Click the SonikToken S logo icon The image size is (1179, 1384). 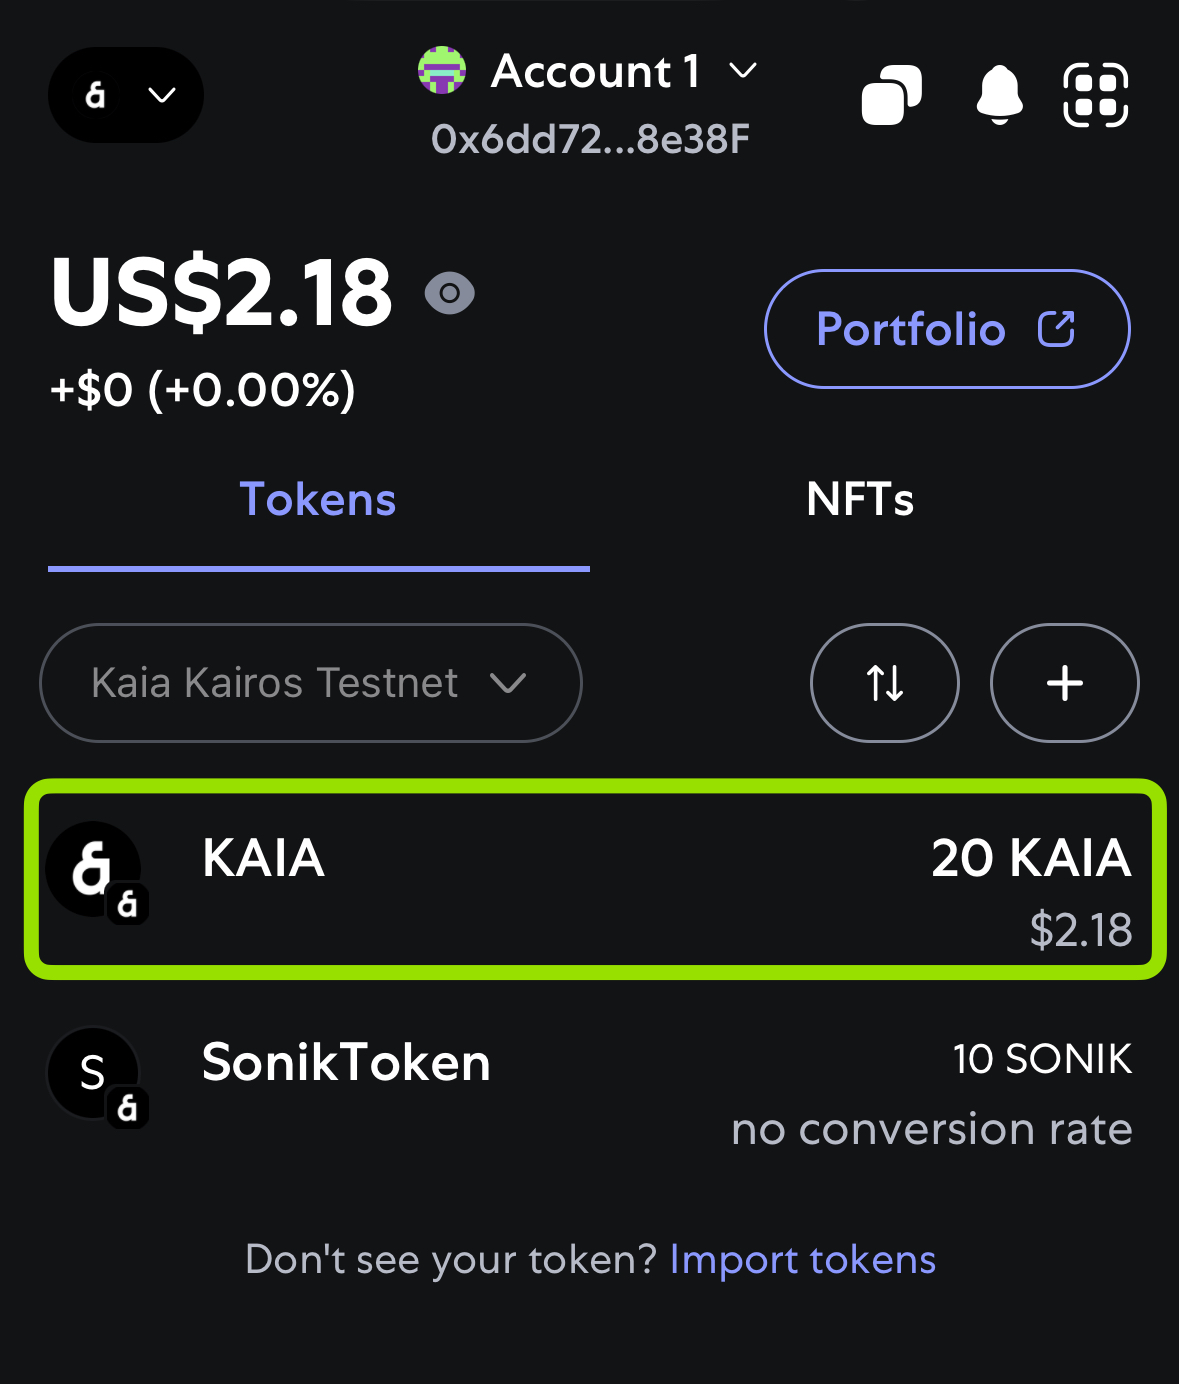click(x=95, y=1075)
